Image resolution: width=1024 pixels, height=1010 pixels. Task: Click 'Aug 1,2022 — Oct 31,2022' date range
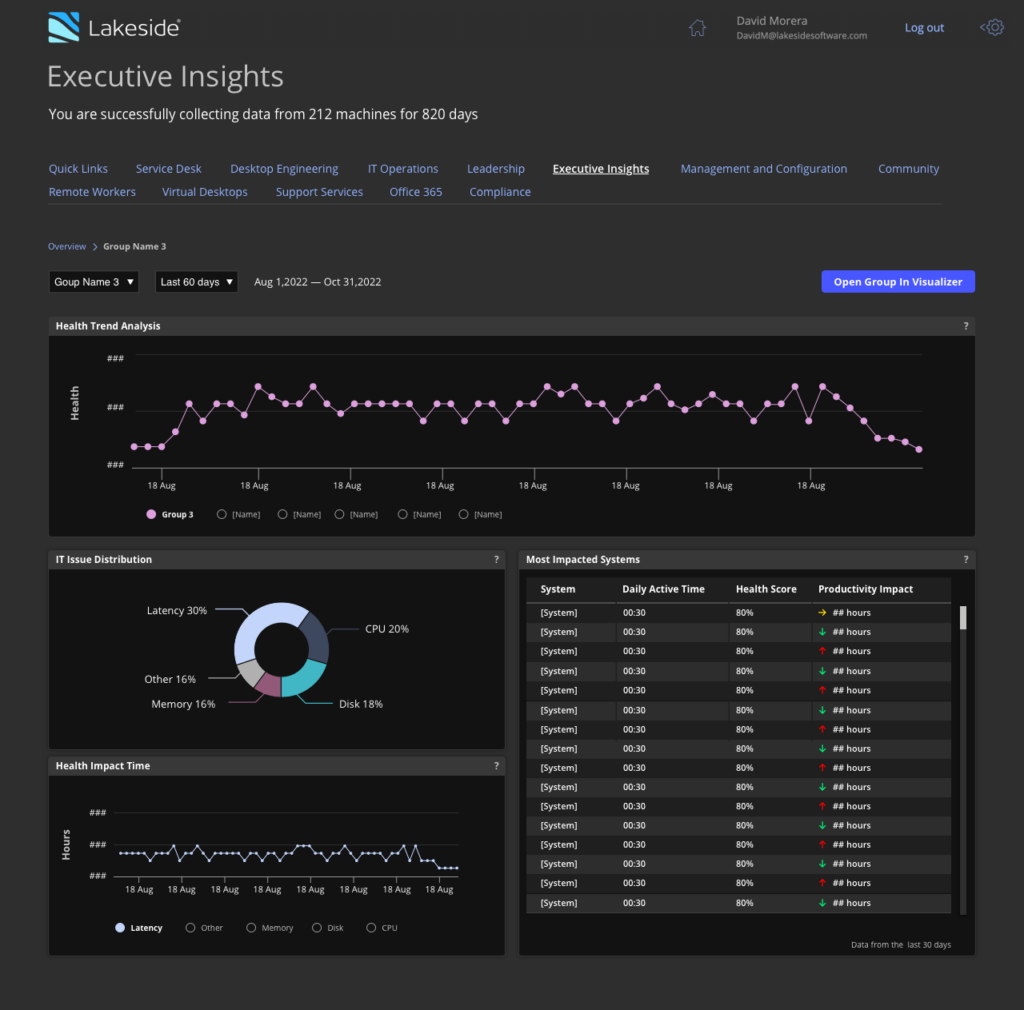click(317, 282)
